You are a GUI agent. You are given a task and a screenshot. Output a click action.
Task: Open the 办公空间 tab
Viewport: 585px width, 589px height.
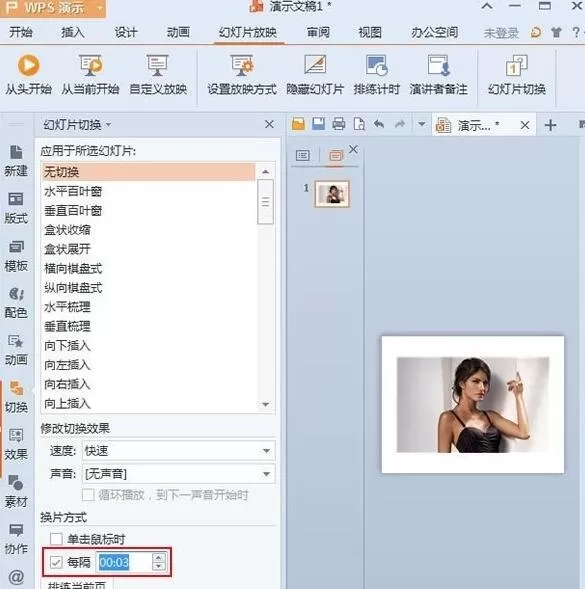tap(434, 32)
